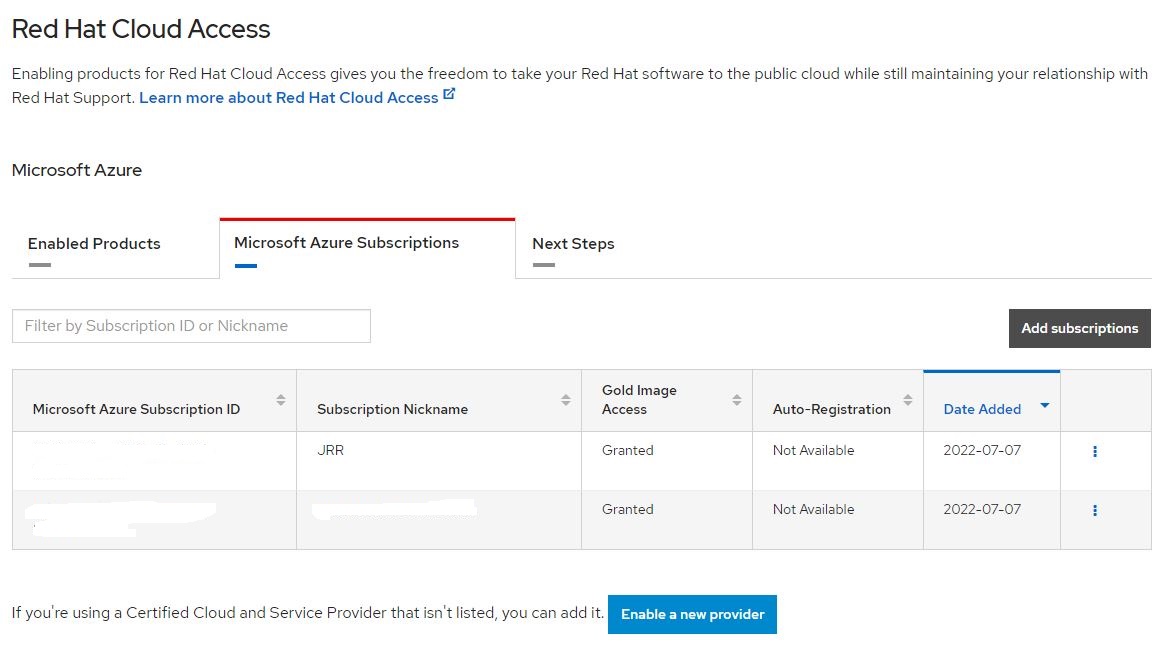This screenshot has width=1176, height=658.
Task: Select the JRR nickname cell
Action: click(x=330, y=451)
